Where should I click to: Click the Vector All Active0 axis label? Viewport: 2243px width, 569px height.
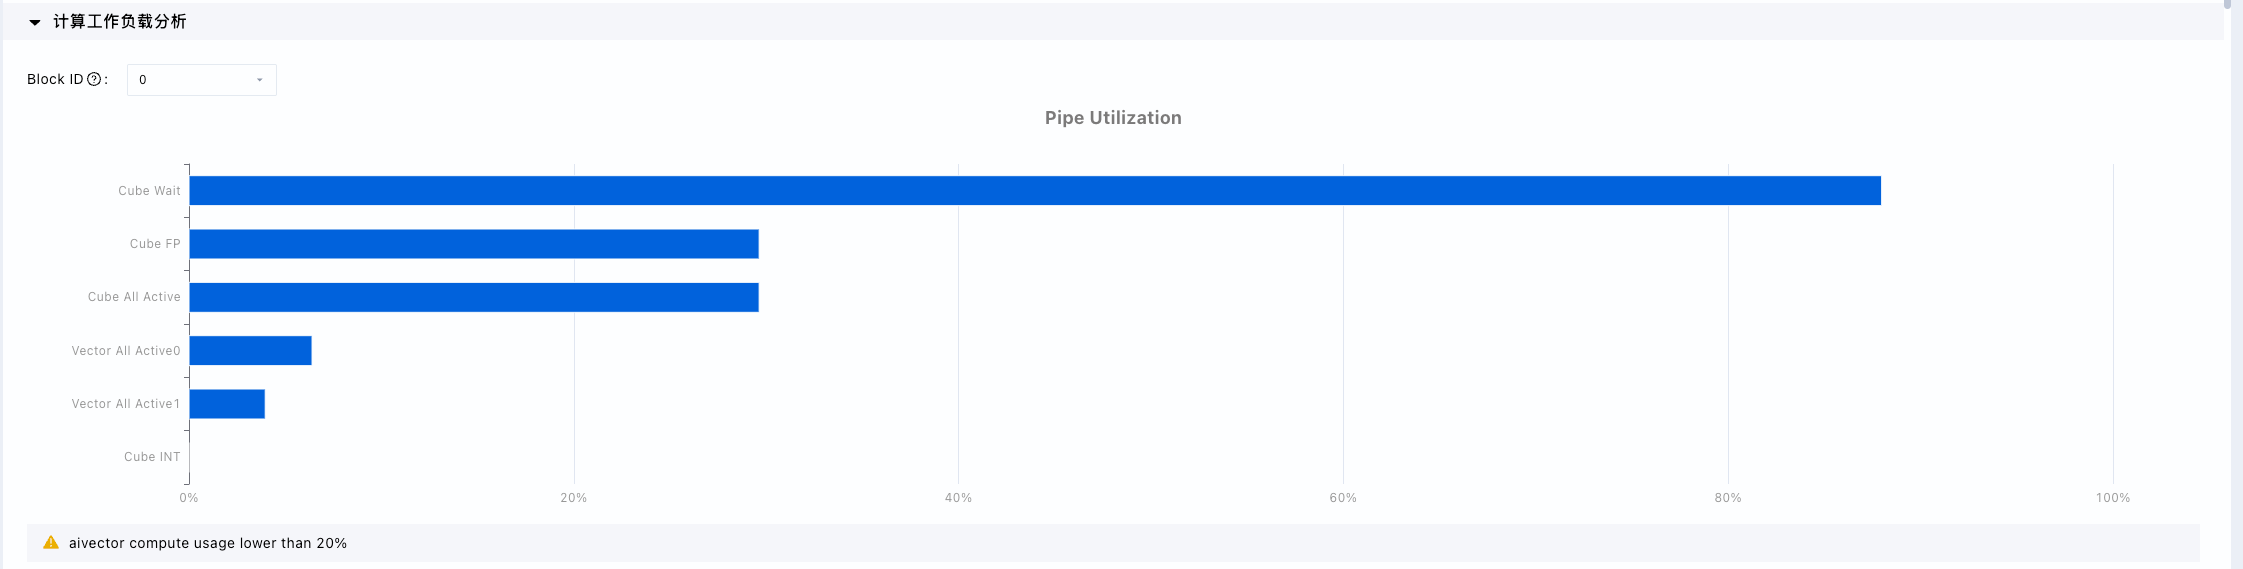pyautogui.click(x=126, y=351)
